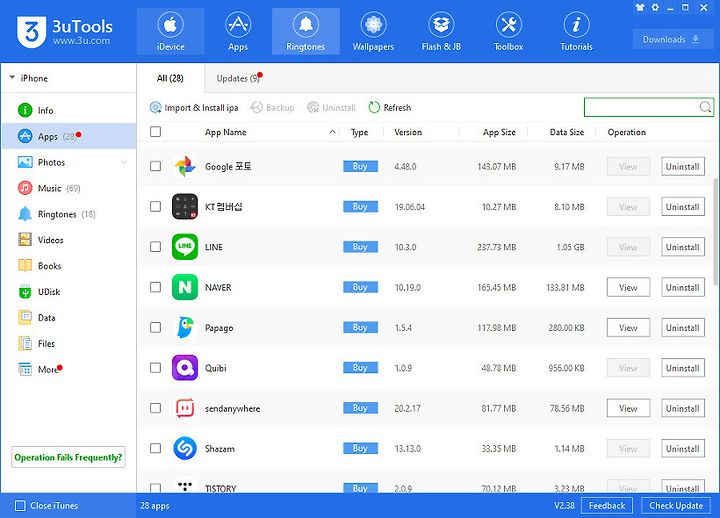
Task: Uninstall the Shazam app
Action: (683, 449)
